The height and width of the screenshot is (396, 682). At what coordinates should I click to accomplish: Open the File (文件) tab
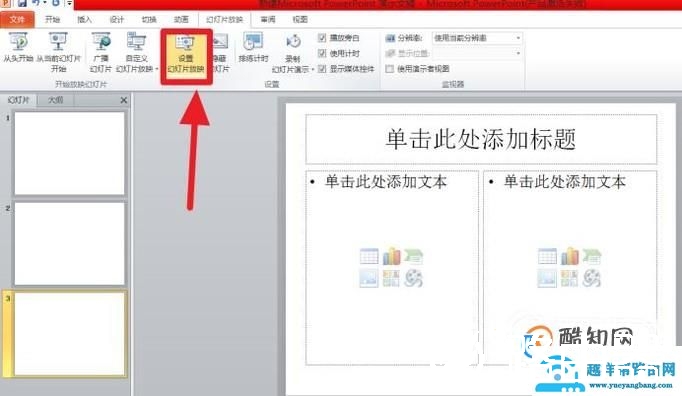tap(17, 19)
